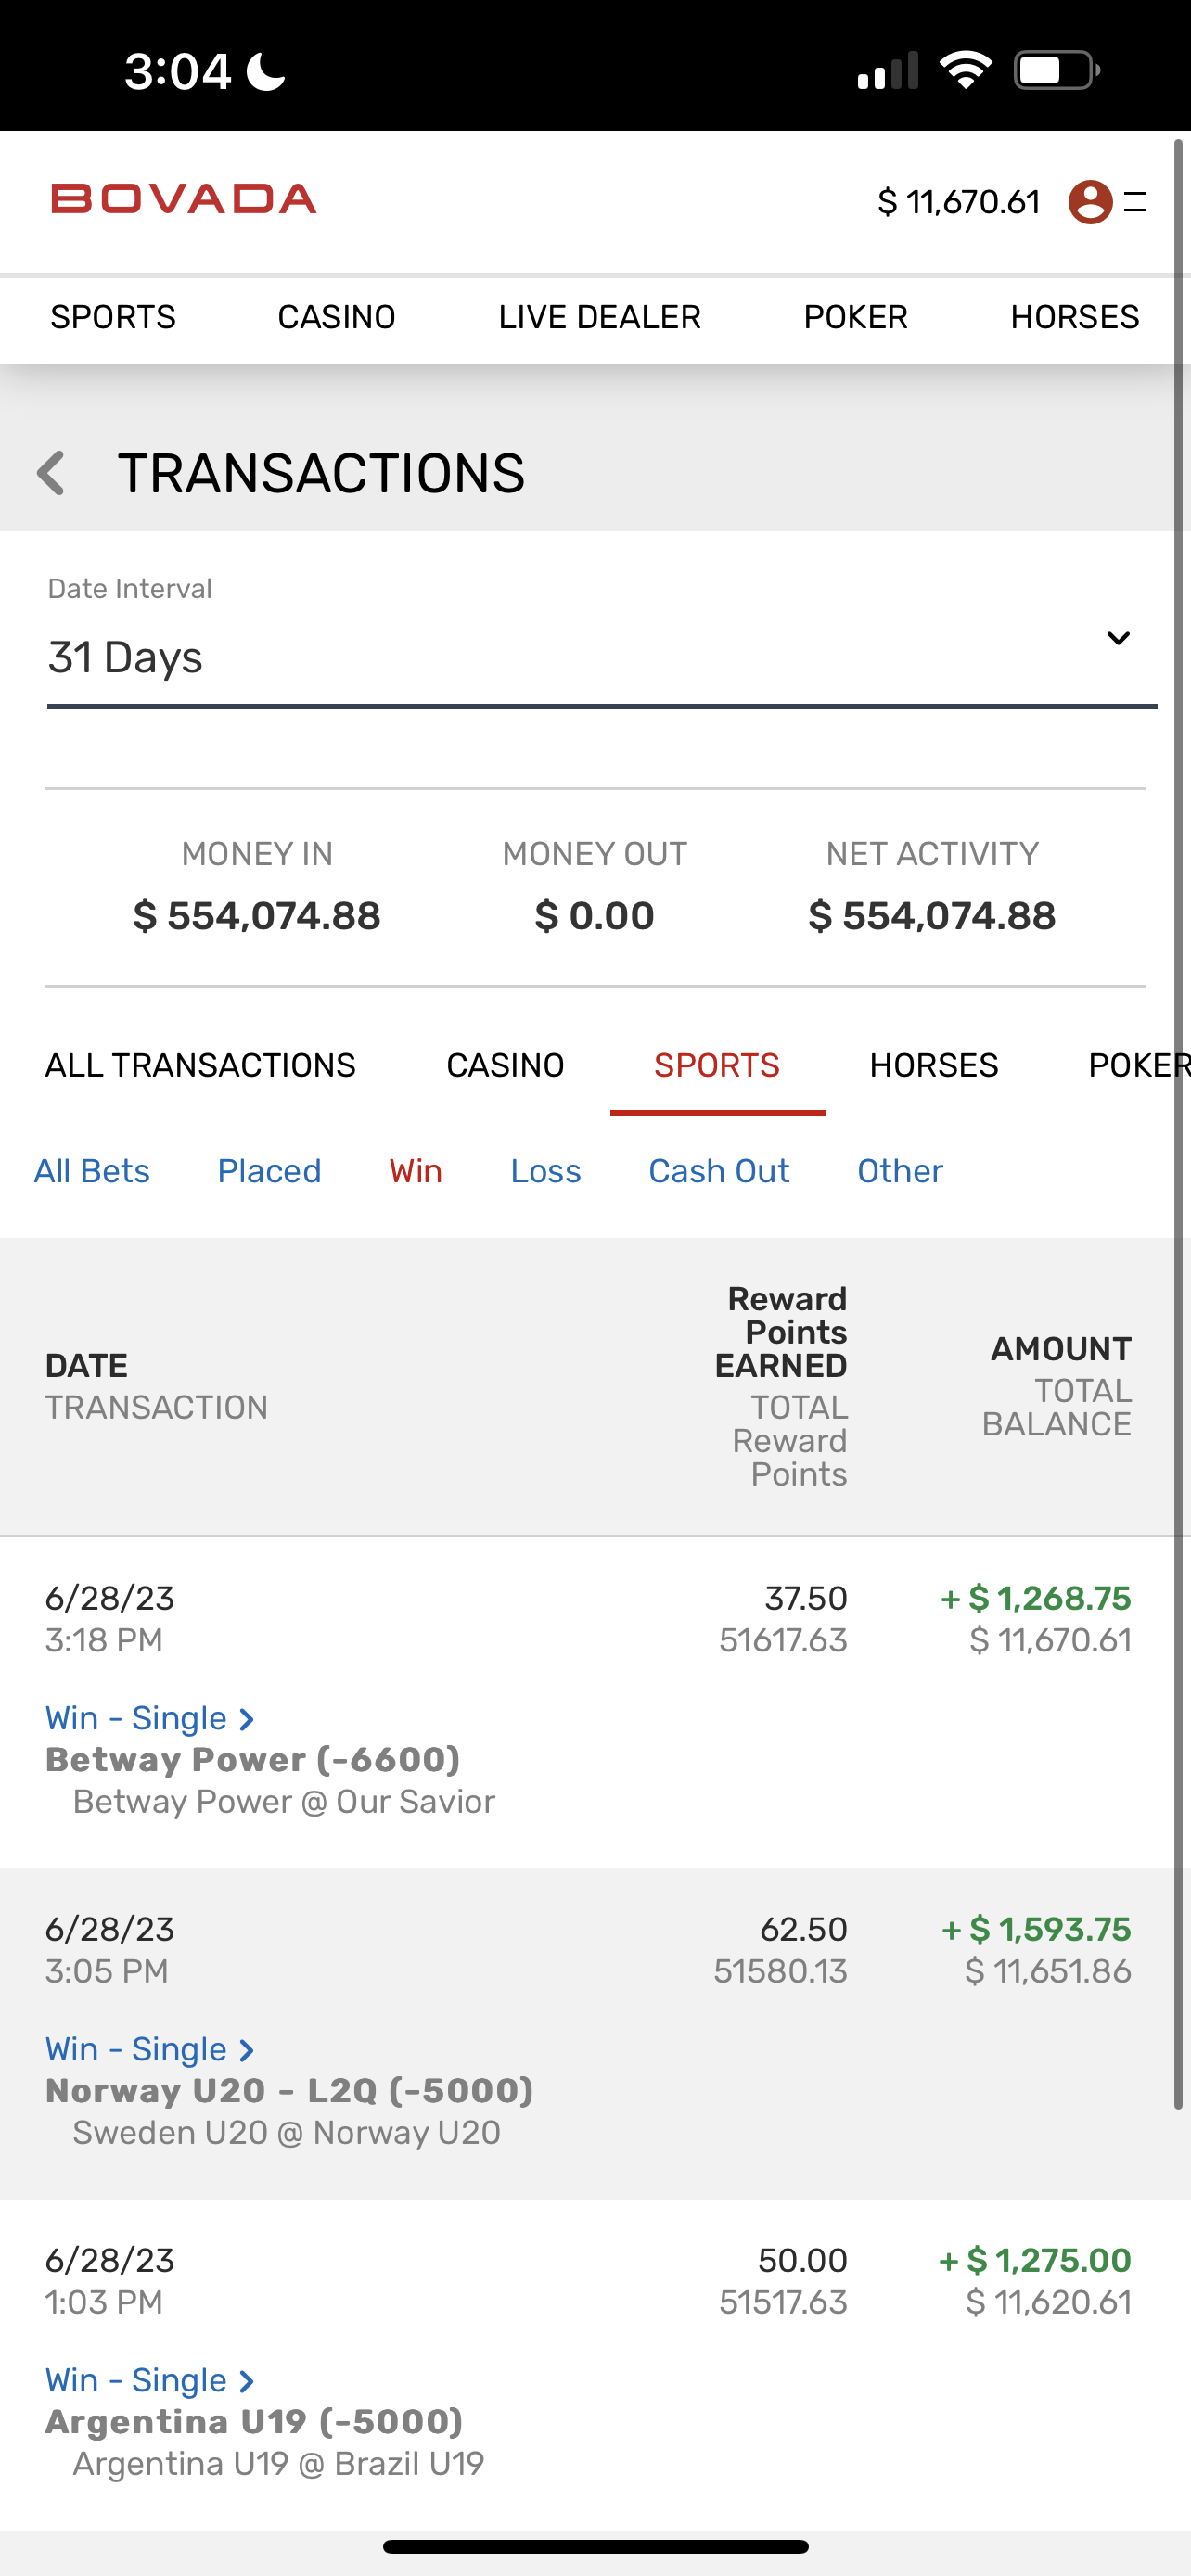The height and width of the screenshot is (2576, 1191).
Task: Filter transactions by Placed bets
Action: (269, 1171)
